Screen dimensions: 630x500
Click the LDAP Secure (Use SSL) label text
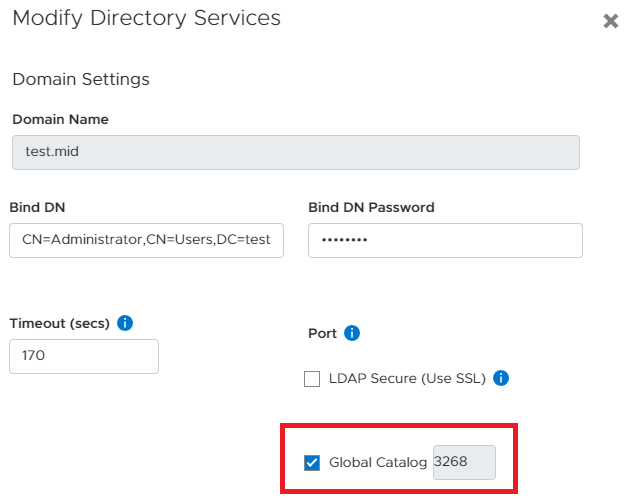pyautogui.click(x=406, y=379)
